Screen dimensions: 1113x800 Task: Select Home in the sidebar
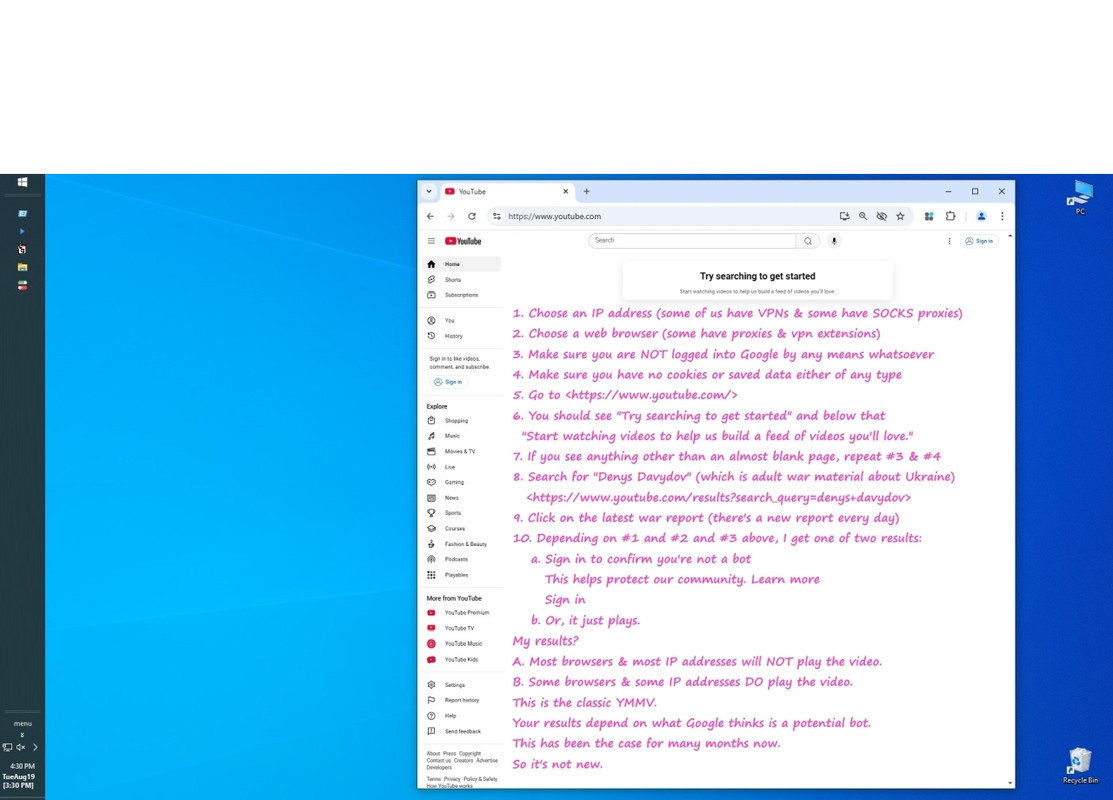tap(461, 264)
